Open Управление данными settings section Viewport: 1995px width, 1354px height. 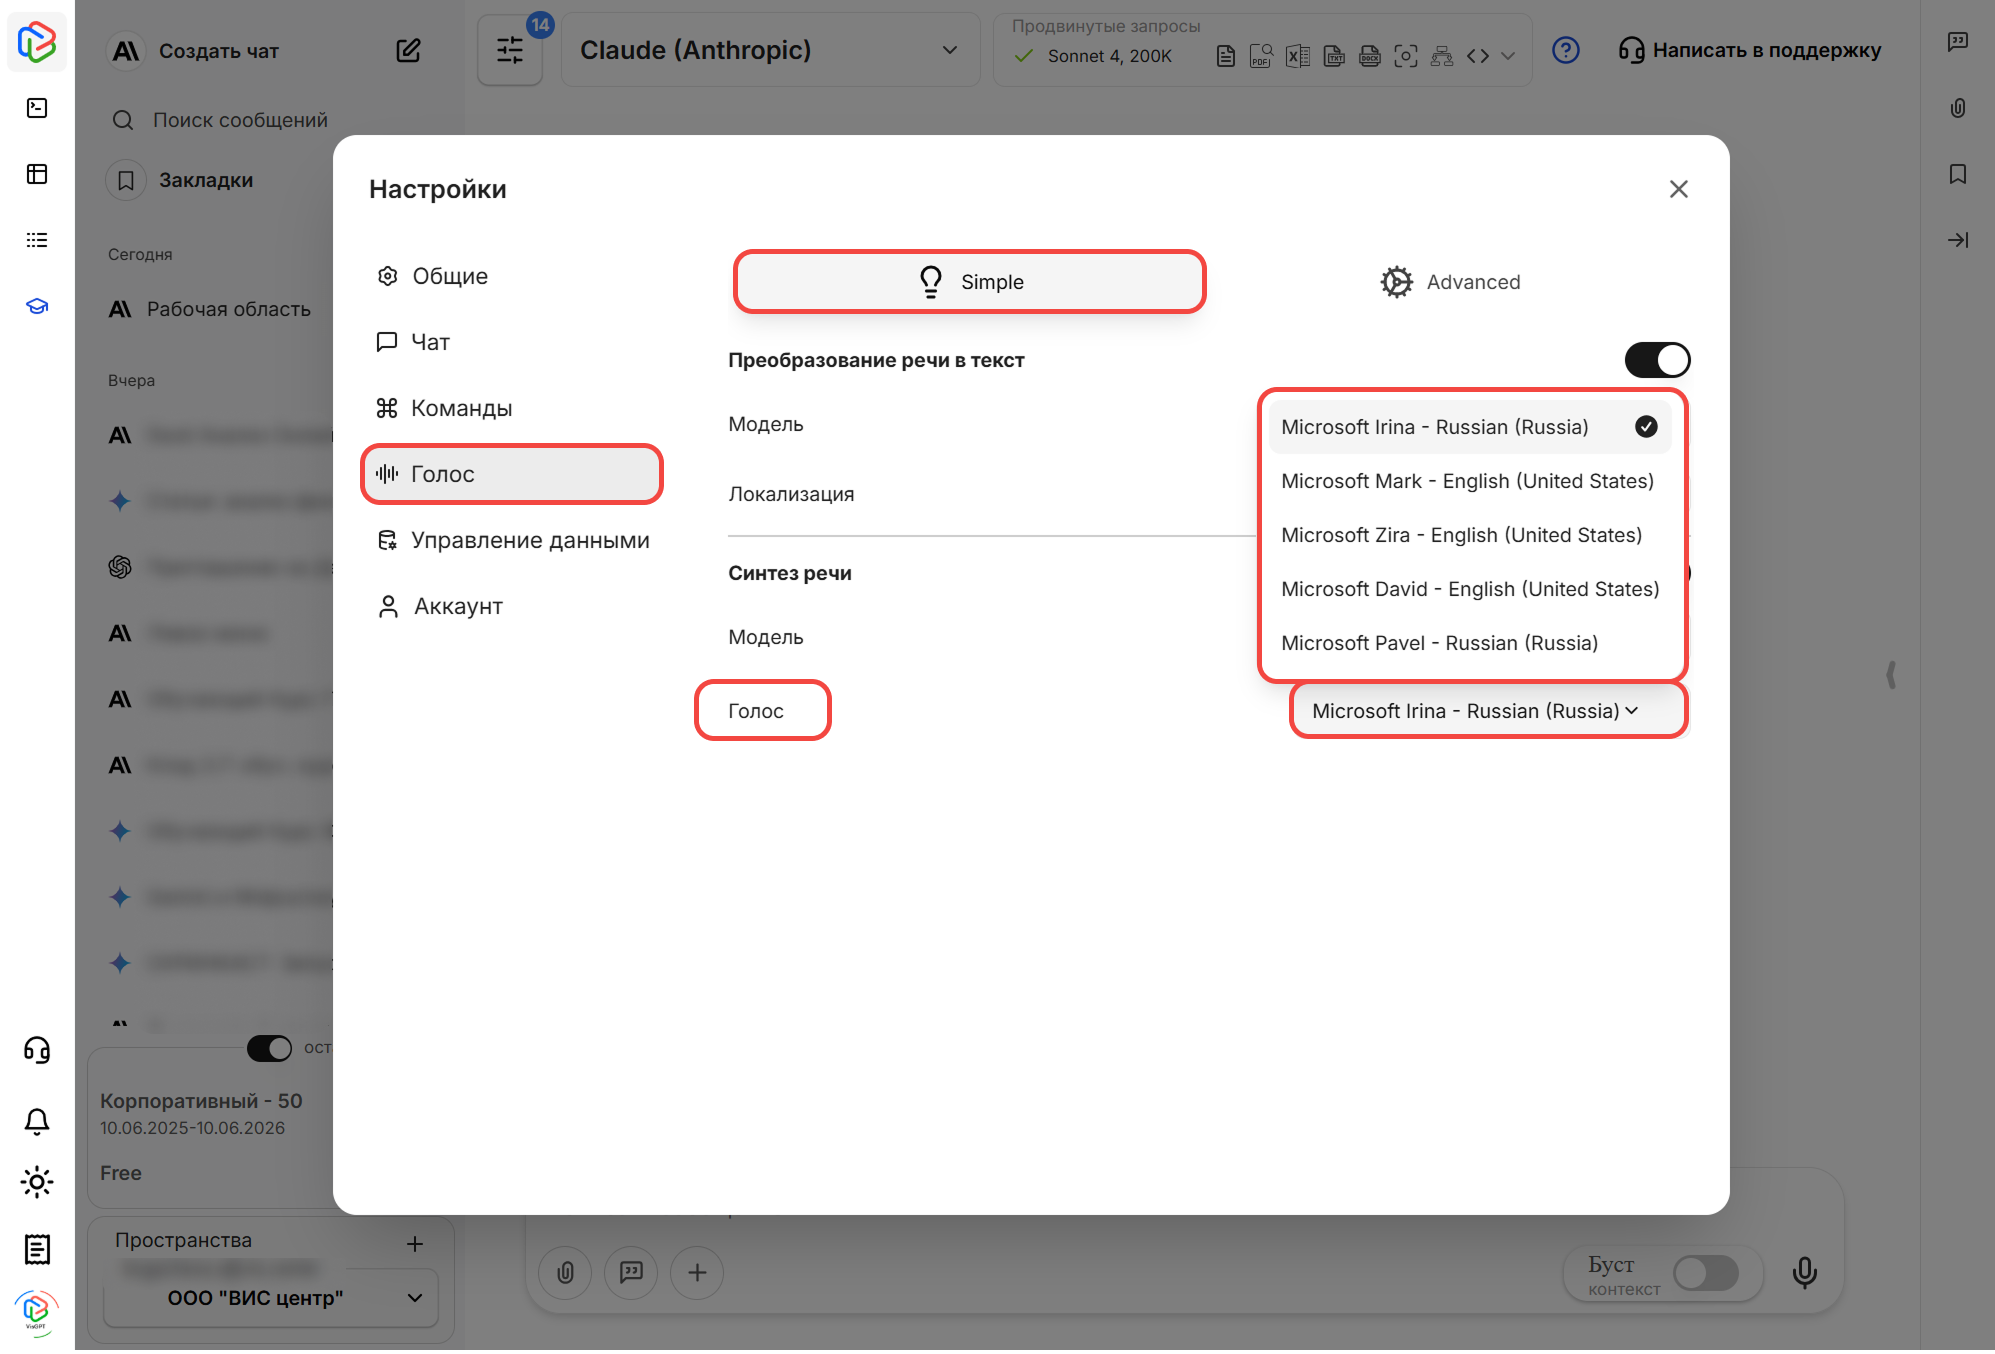coord(512,540)
